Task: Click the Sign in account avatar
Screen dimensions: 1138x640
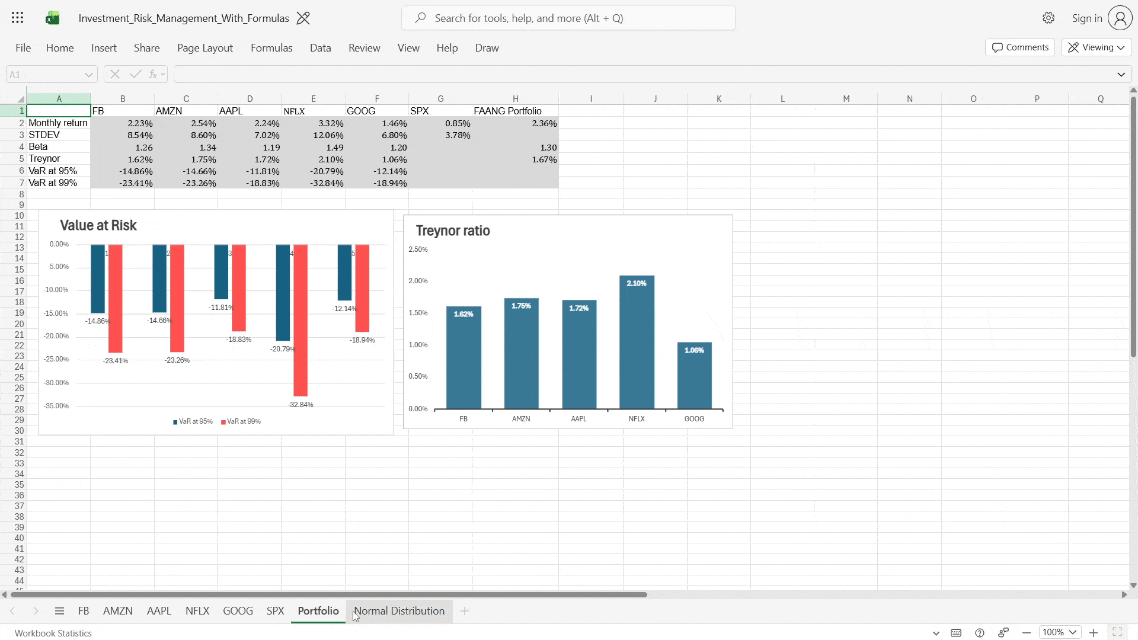Action: pos(1119,18)
